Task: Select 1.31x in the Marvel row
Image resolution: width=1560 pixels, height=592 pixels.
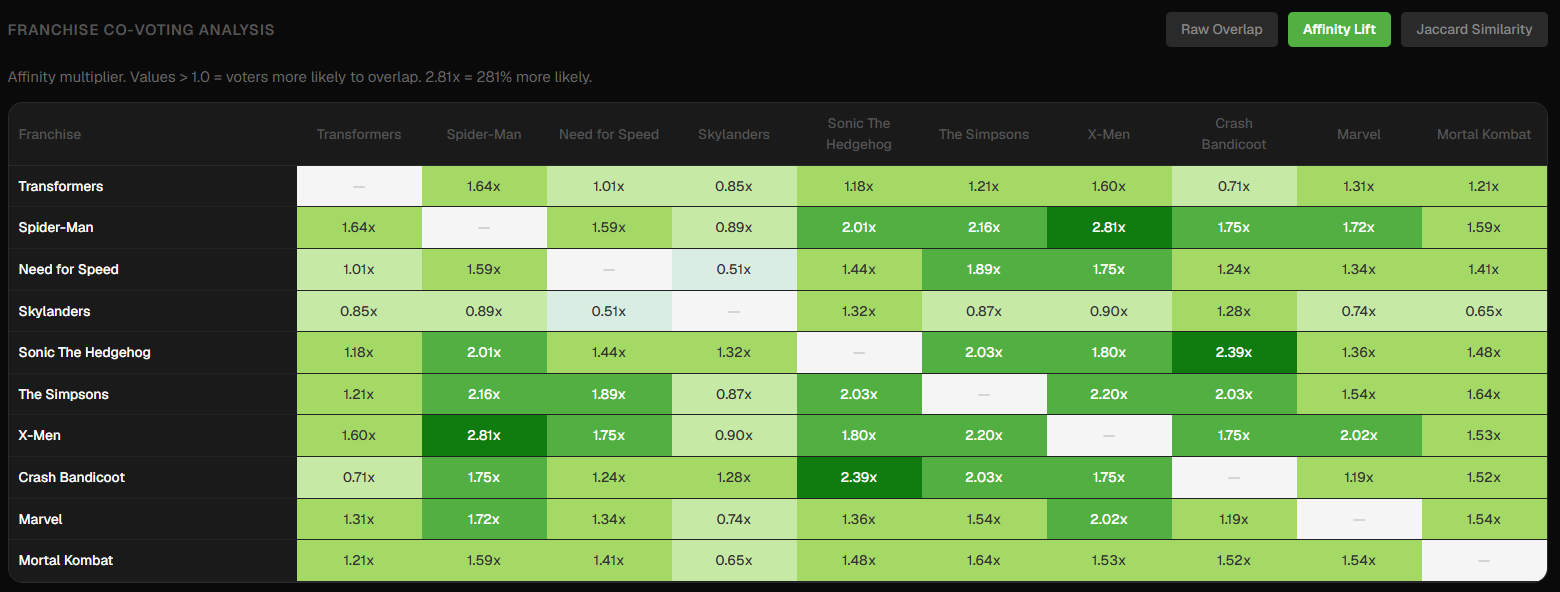Action: point(359,519)
